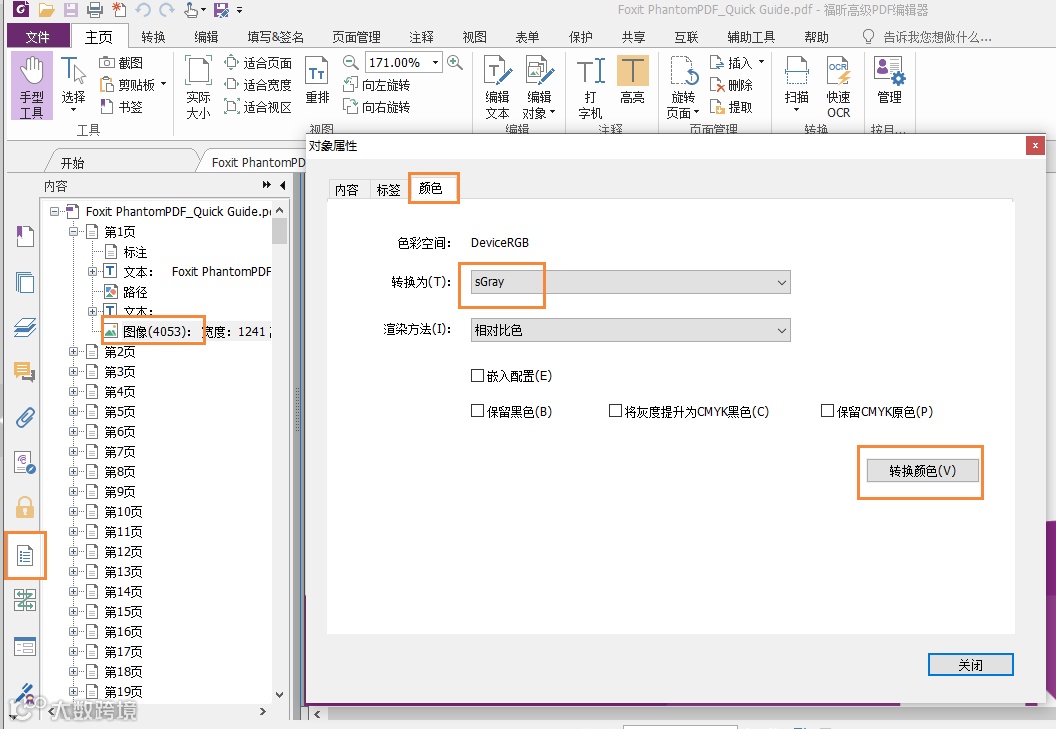Click the Close (关闭) button
Screen dimensions: 1056x729
click(970, 665)
